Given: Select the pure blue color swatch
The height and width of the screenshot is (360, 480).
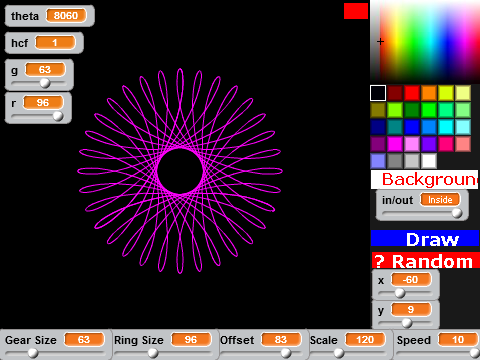Looking at the screenshot, I should (x=412, y=127).
